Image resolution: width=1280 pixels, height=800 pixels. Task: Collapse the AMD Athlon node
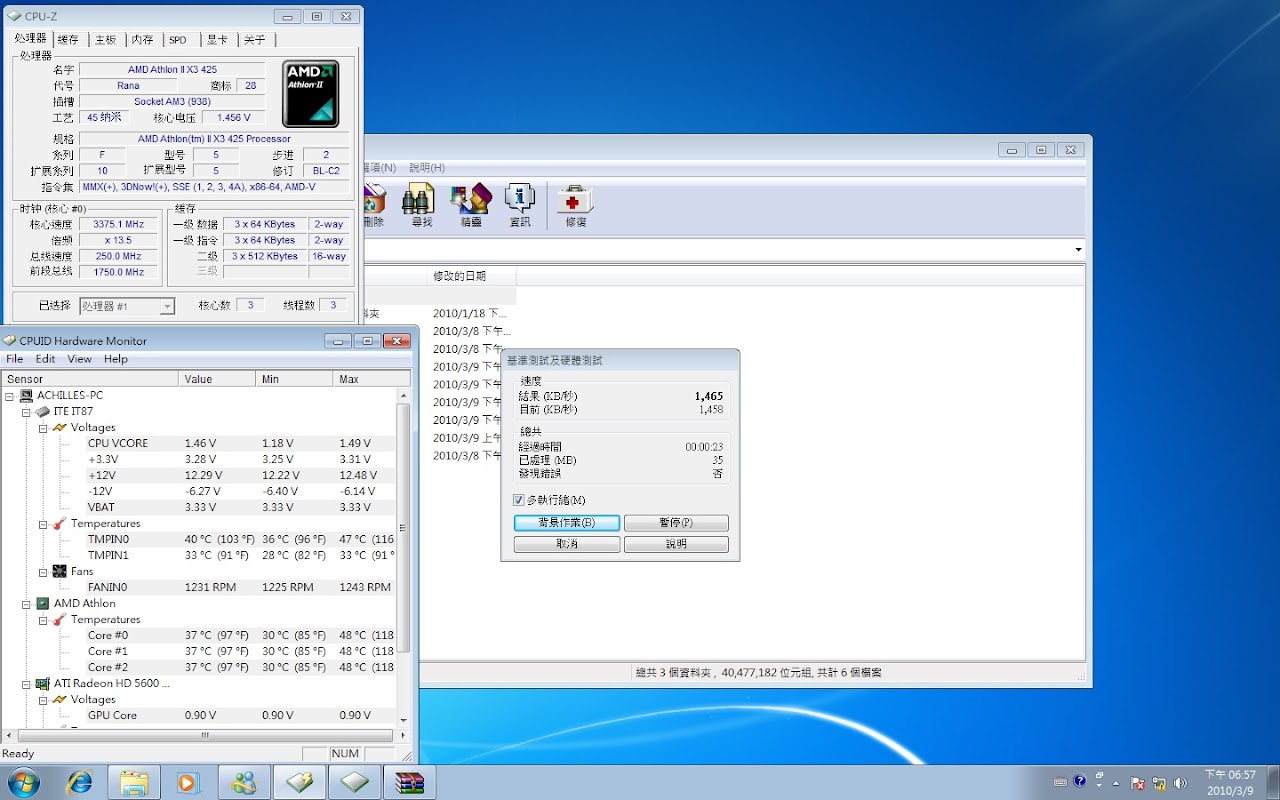[x=26, y=604]
